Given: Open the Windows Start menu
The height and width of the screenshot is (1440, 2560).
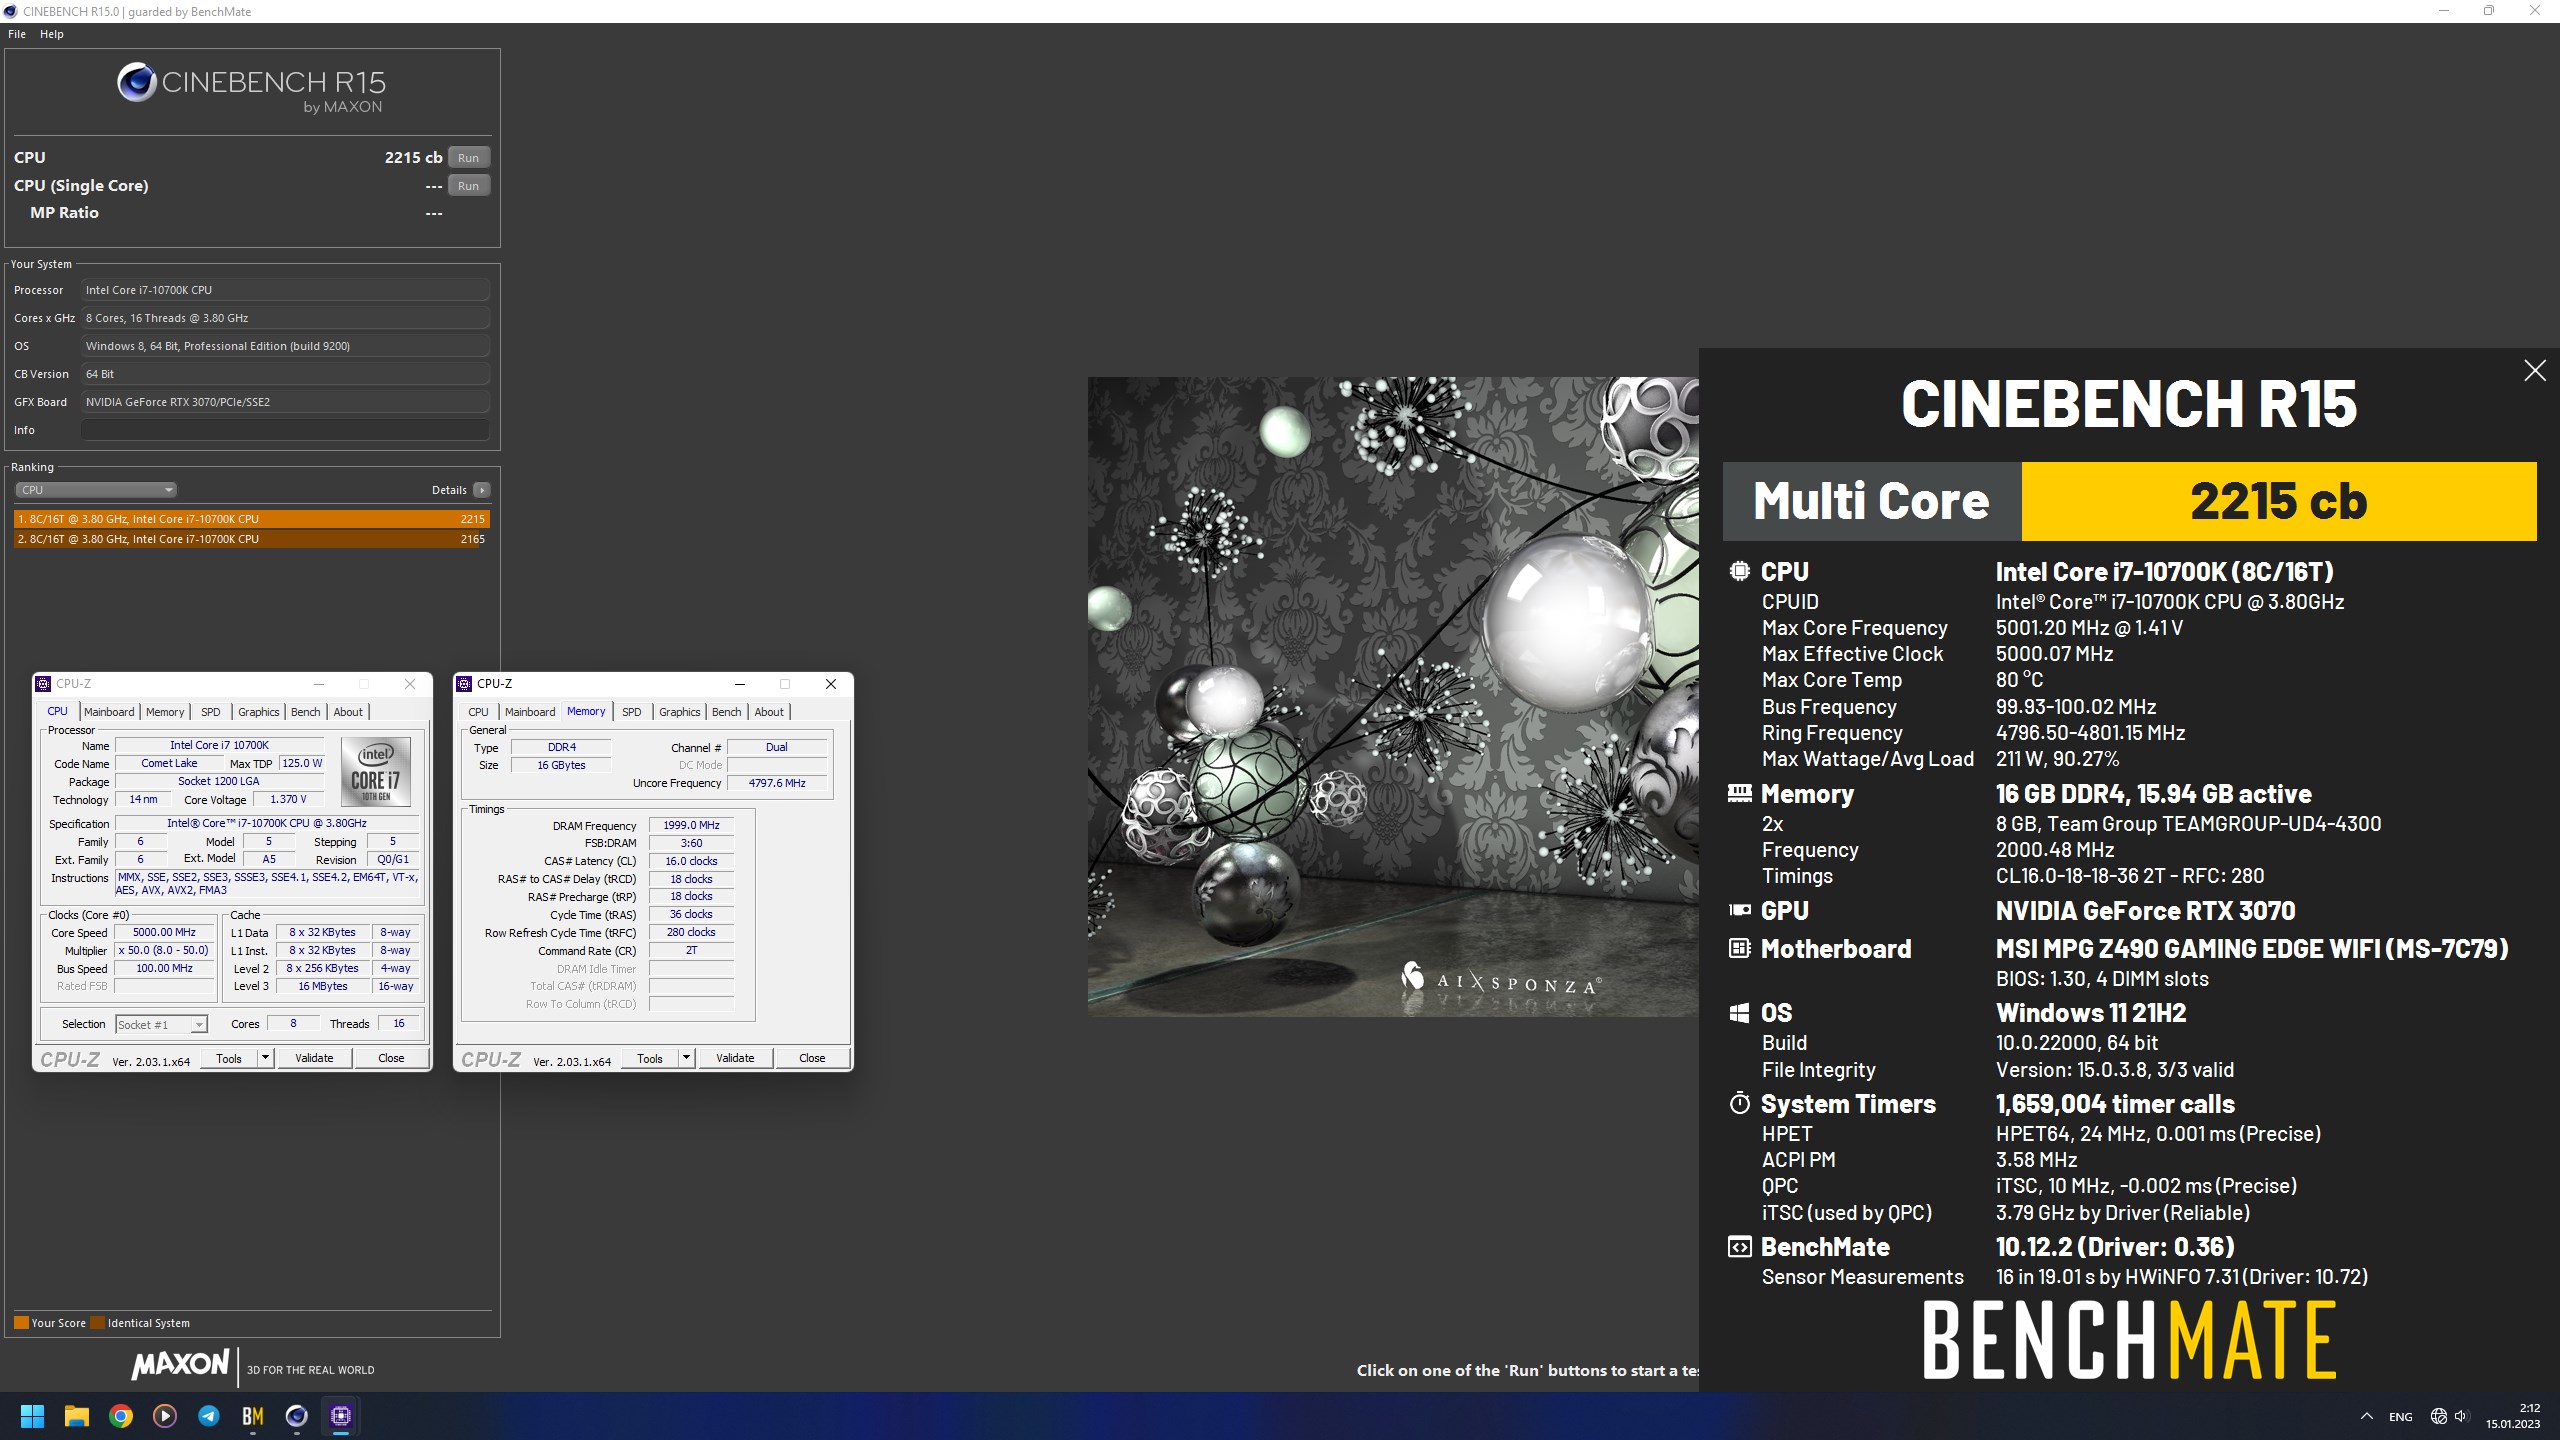Looking at the screenshot, I should tap(32, 1416).
